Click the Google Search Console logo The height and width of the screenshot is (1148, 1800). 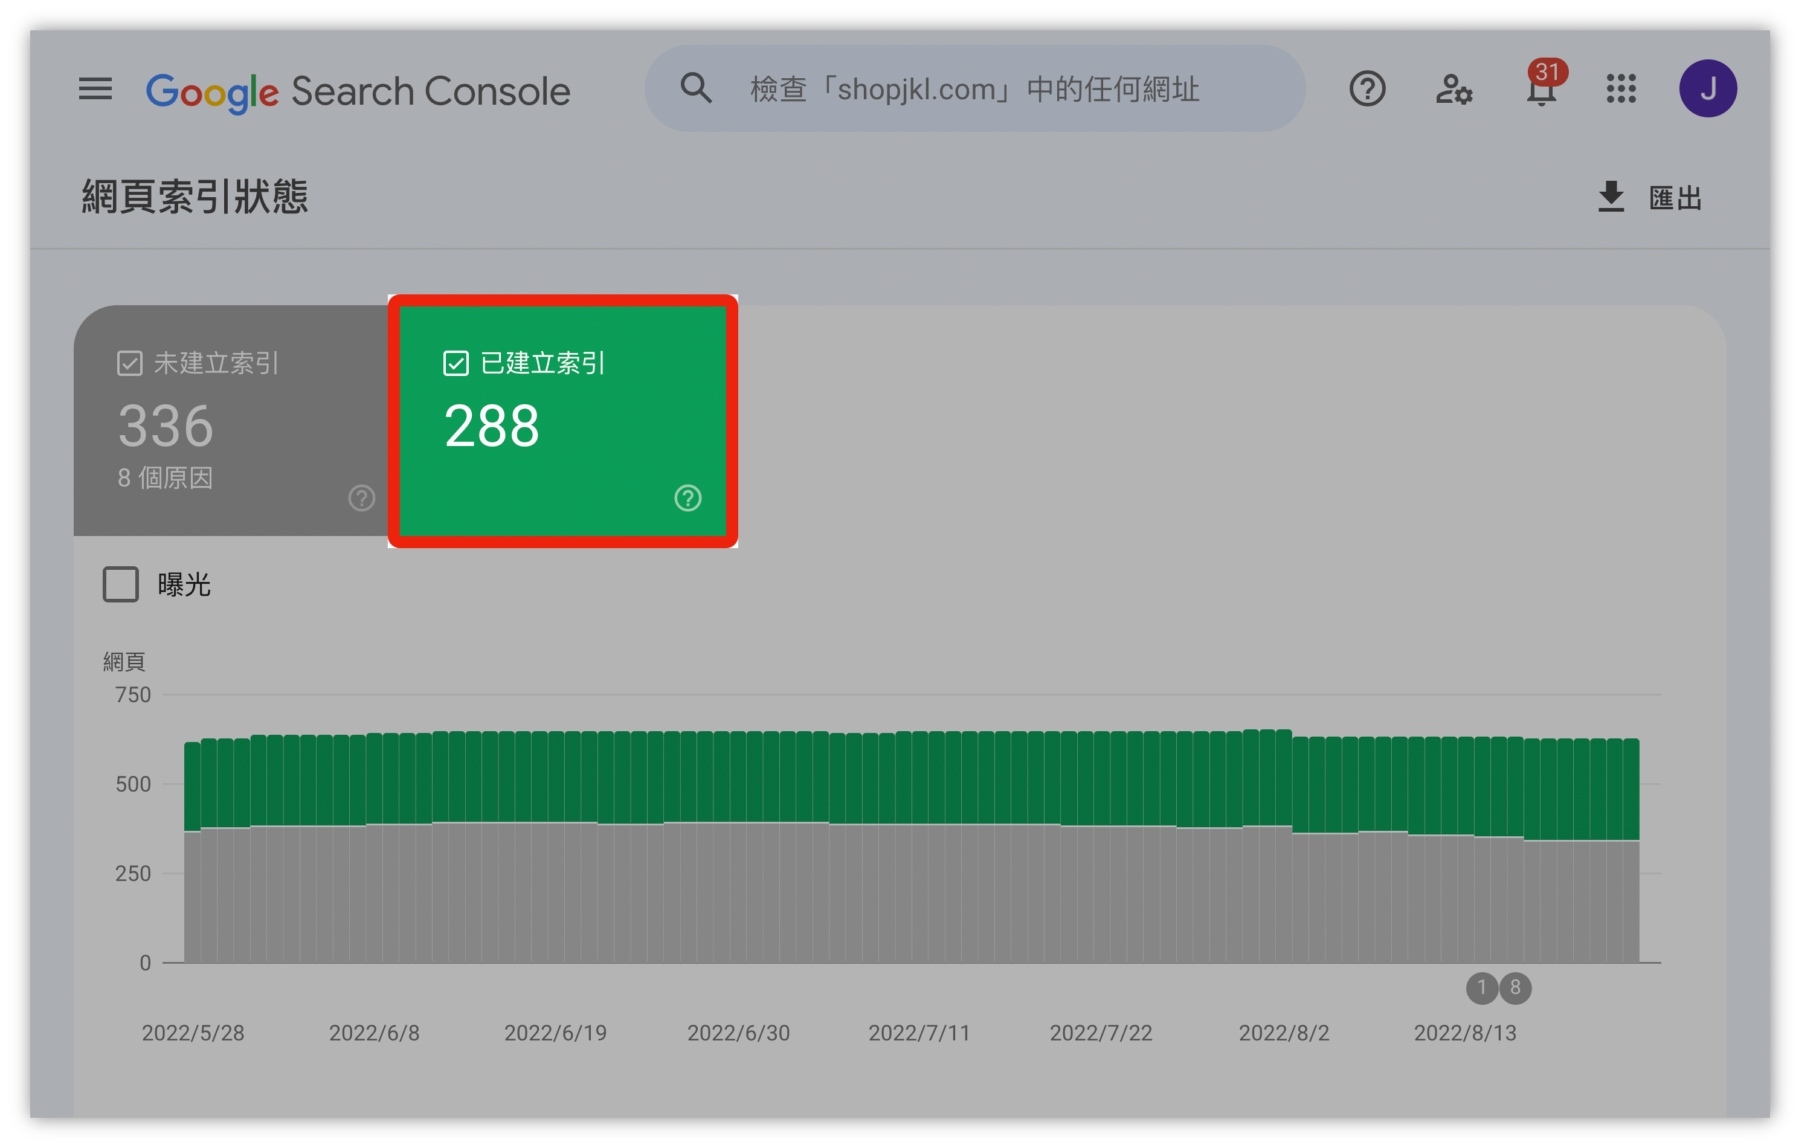pos(358,91)
